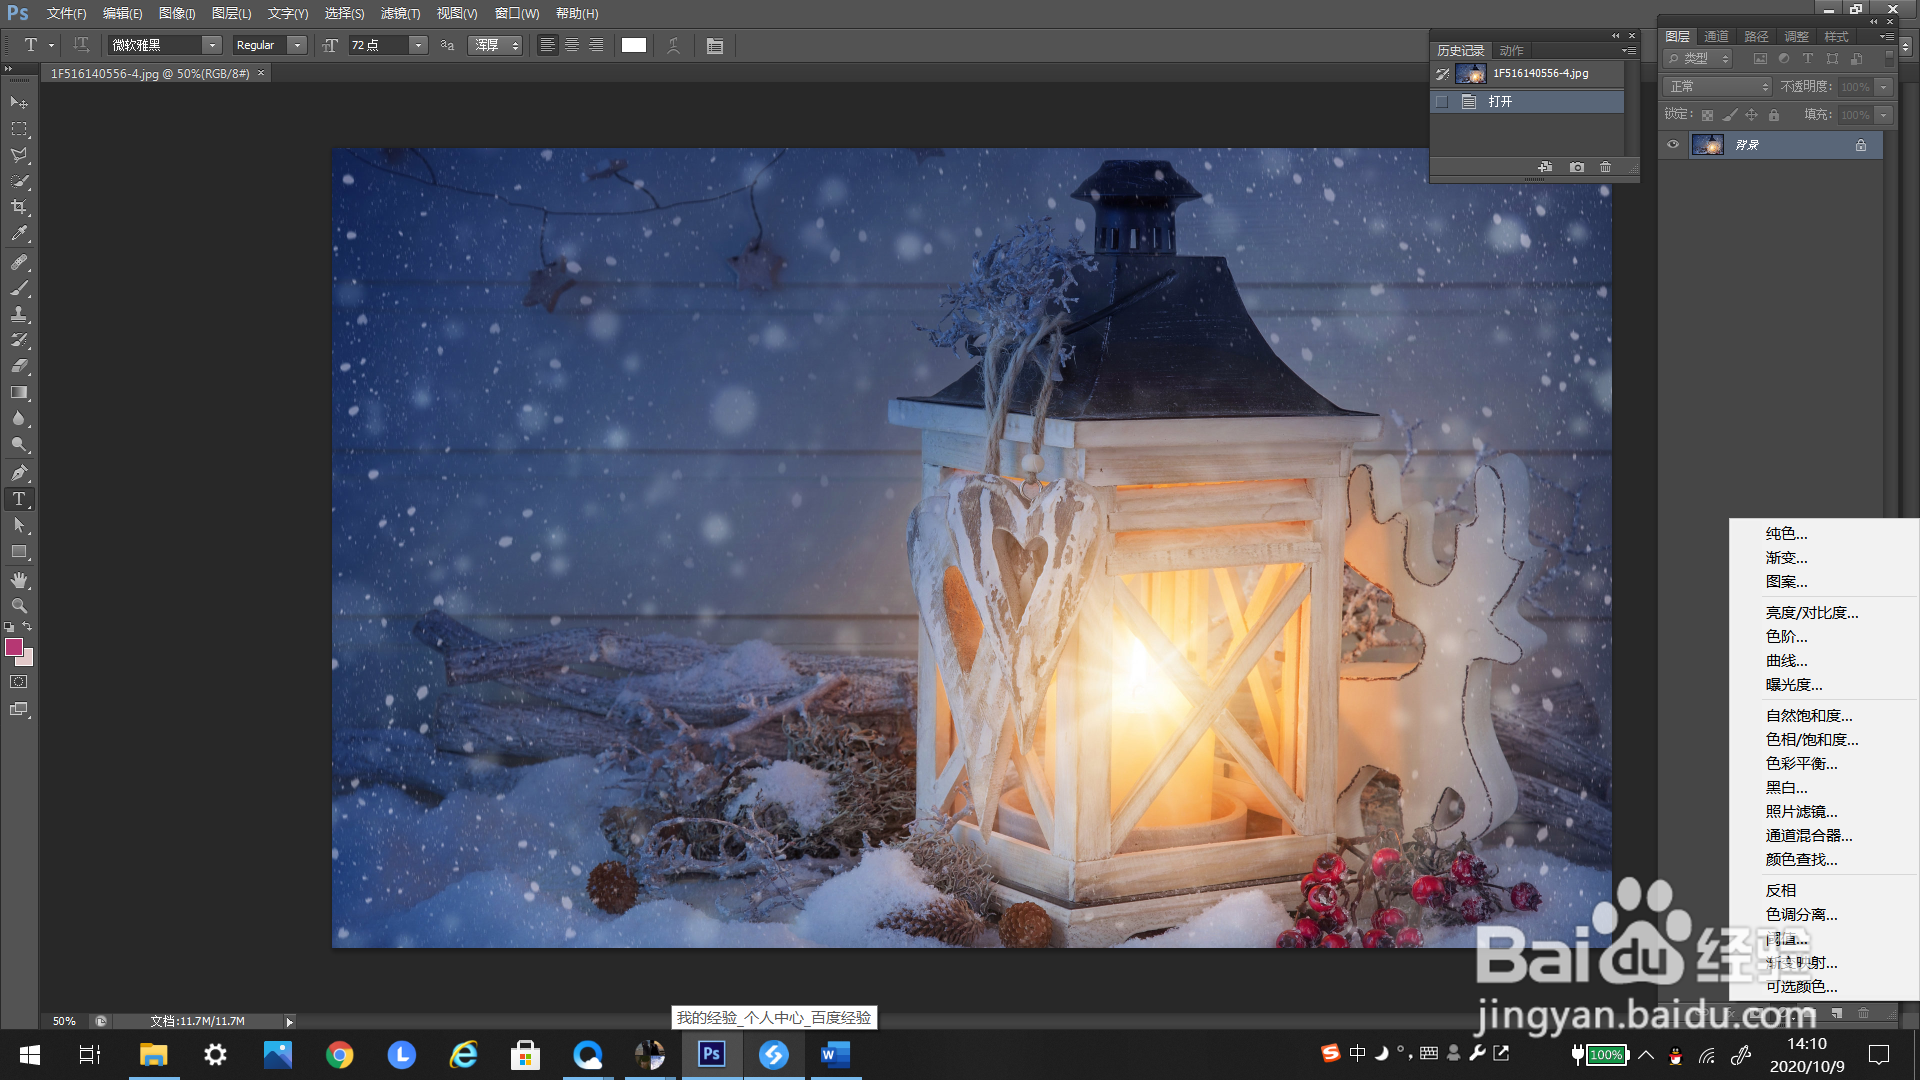
Task: Open Google Chrome from the taskbar
Action: click(340, 1055)
